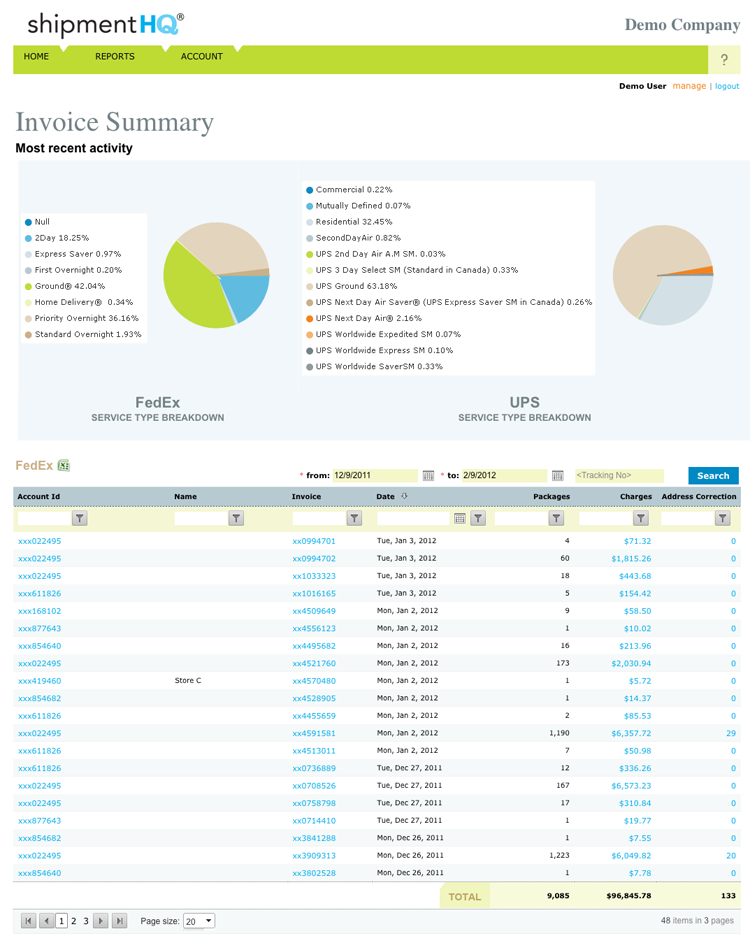The image size is (750, 936).
Task: Sort by the Packages column header
Action: [x=552, y=497]
